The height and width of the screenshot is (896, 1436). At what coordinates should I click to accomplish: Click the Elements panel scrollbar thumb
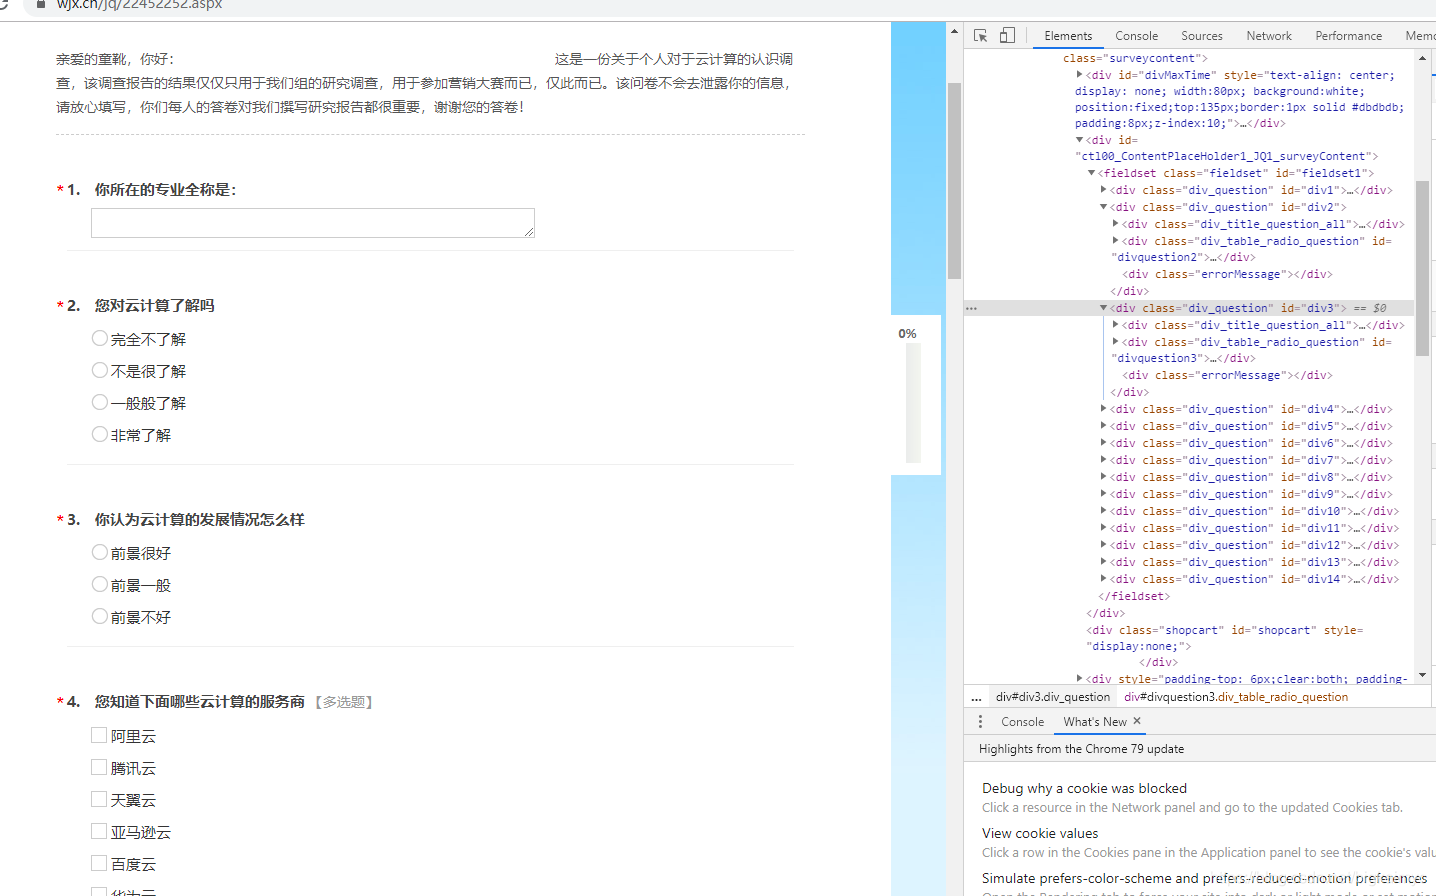(x=1422, y=268)
